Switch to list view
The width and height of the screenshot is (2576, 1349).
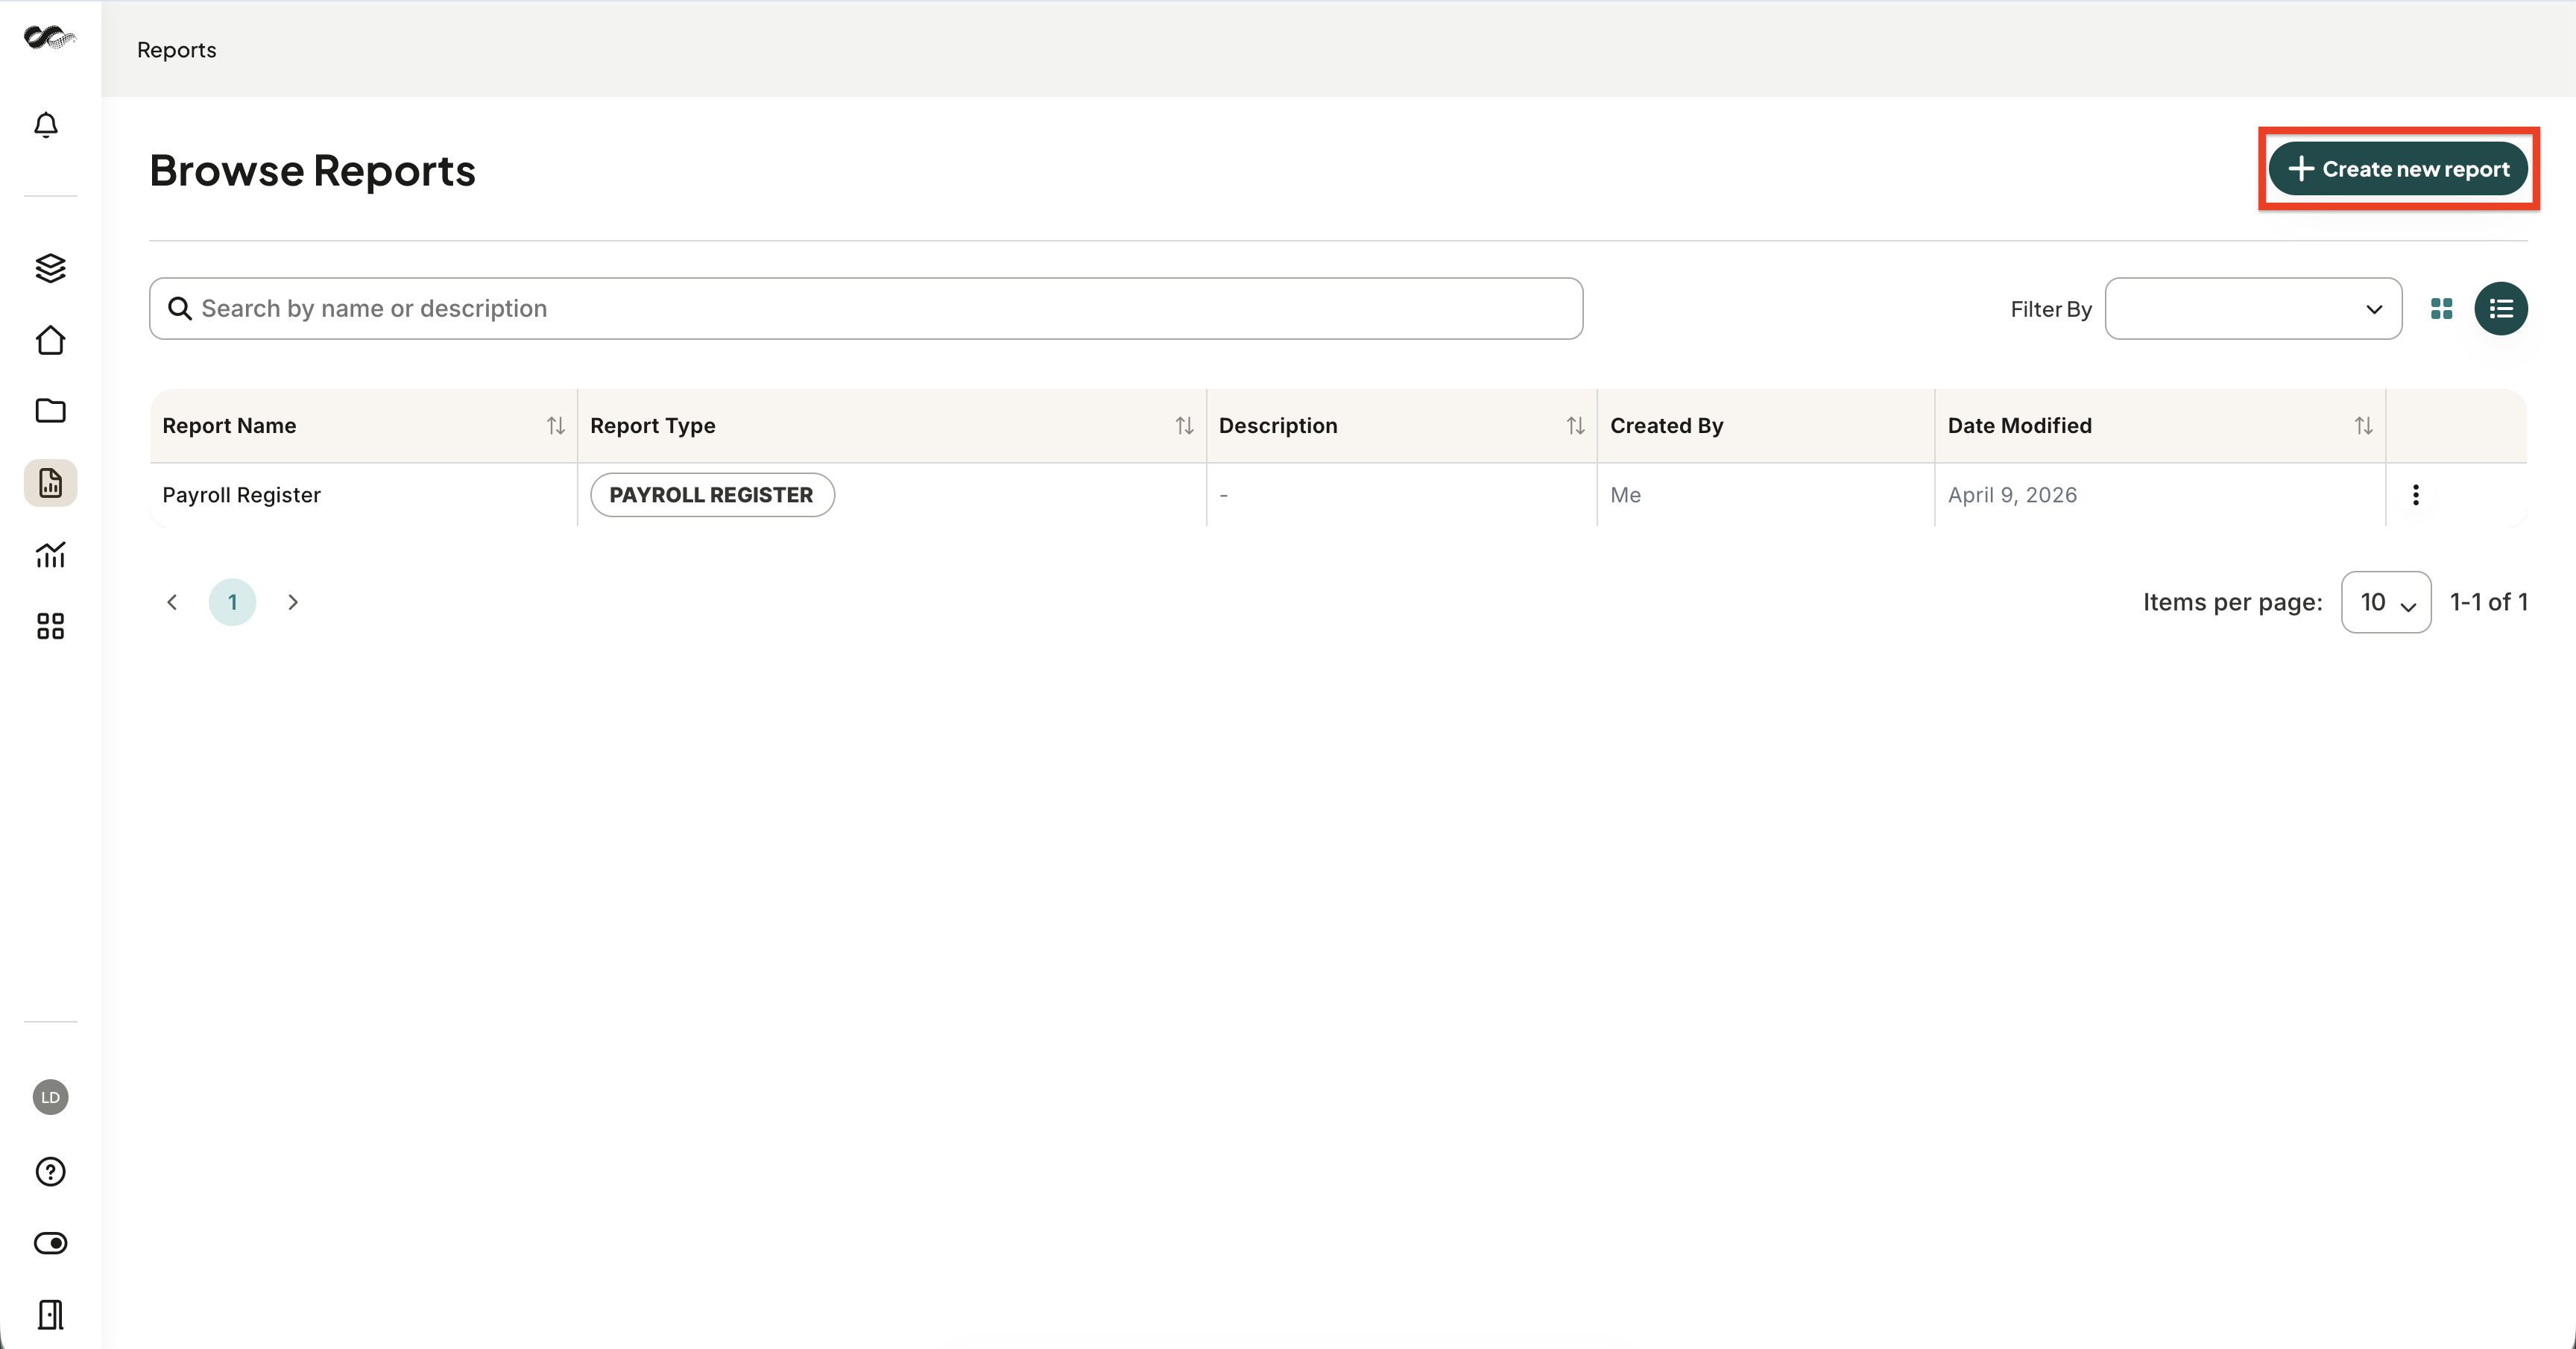coord(2501,309)
